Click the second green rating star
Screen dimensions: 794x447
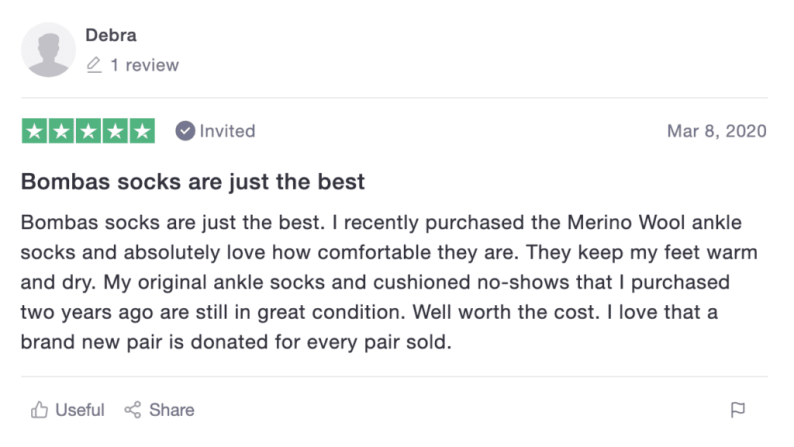62,131
